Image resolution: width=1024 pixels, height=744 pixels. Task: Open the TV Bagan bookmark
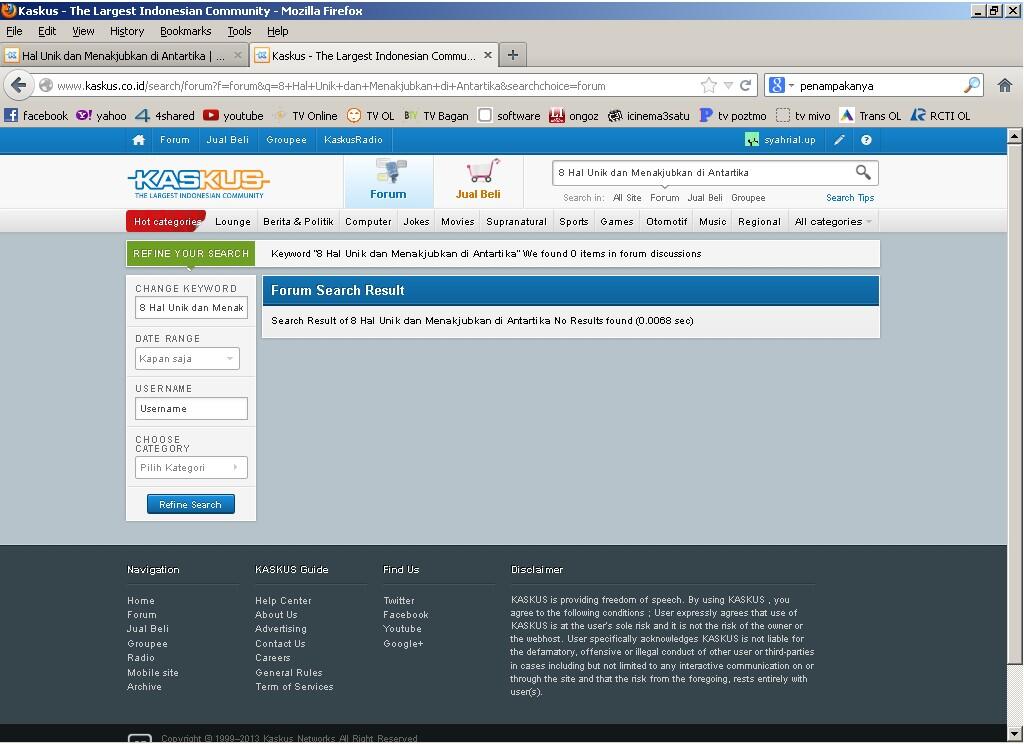tap(436, 116)
